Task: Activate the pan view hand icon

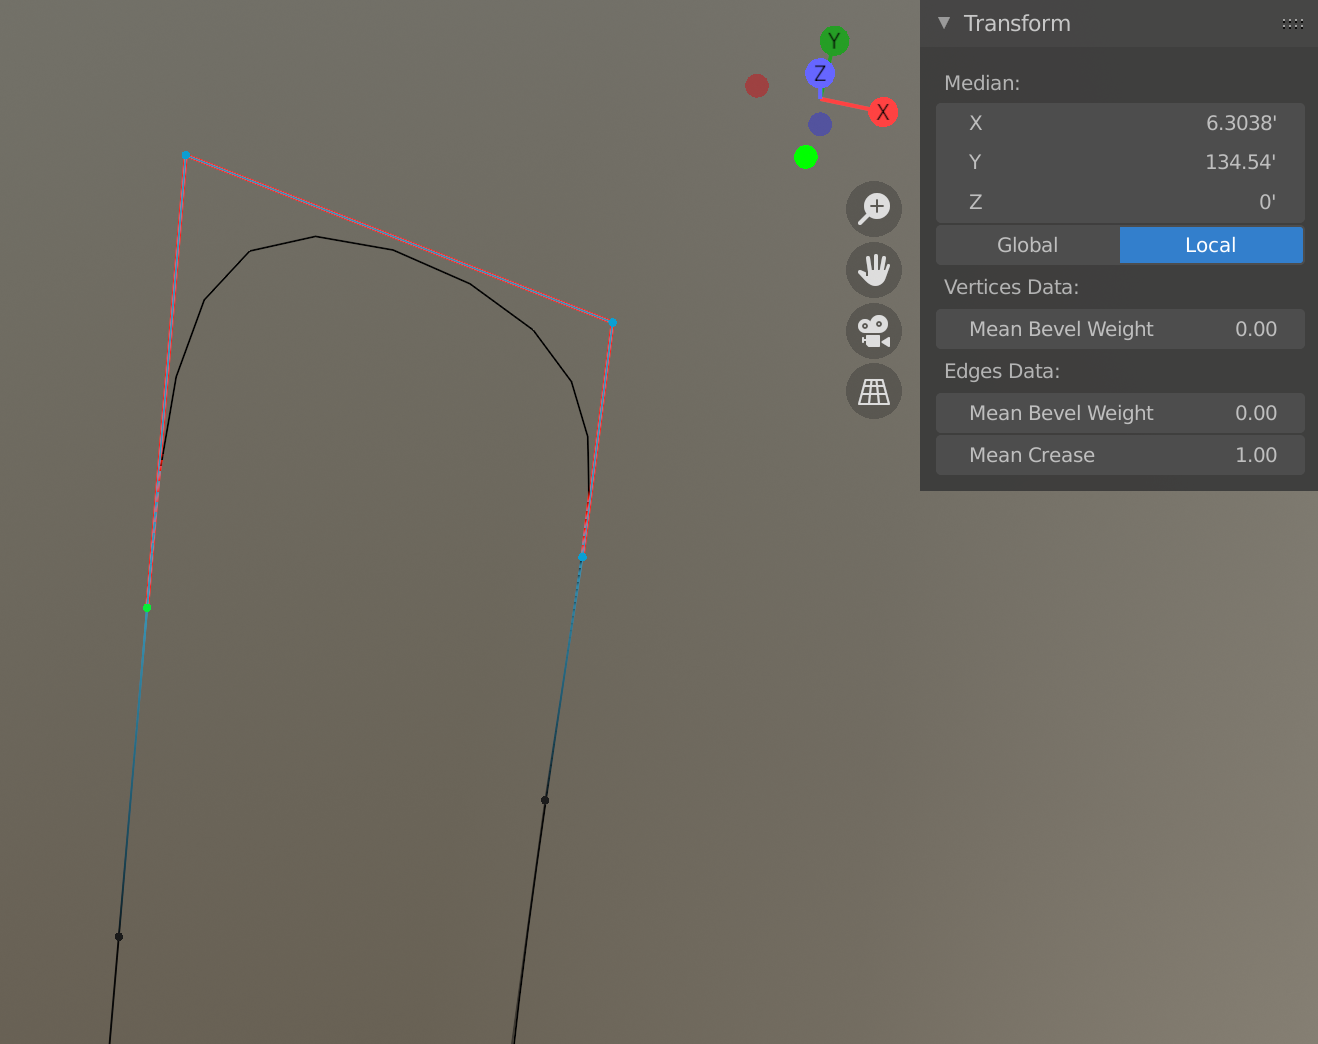Action: (x=874, y=270)
